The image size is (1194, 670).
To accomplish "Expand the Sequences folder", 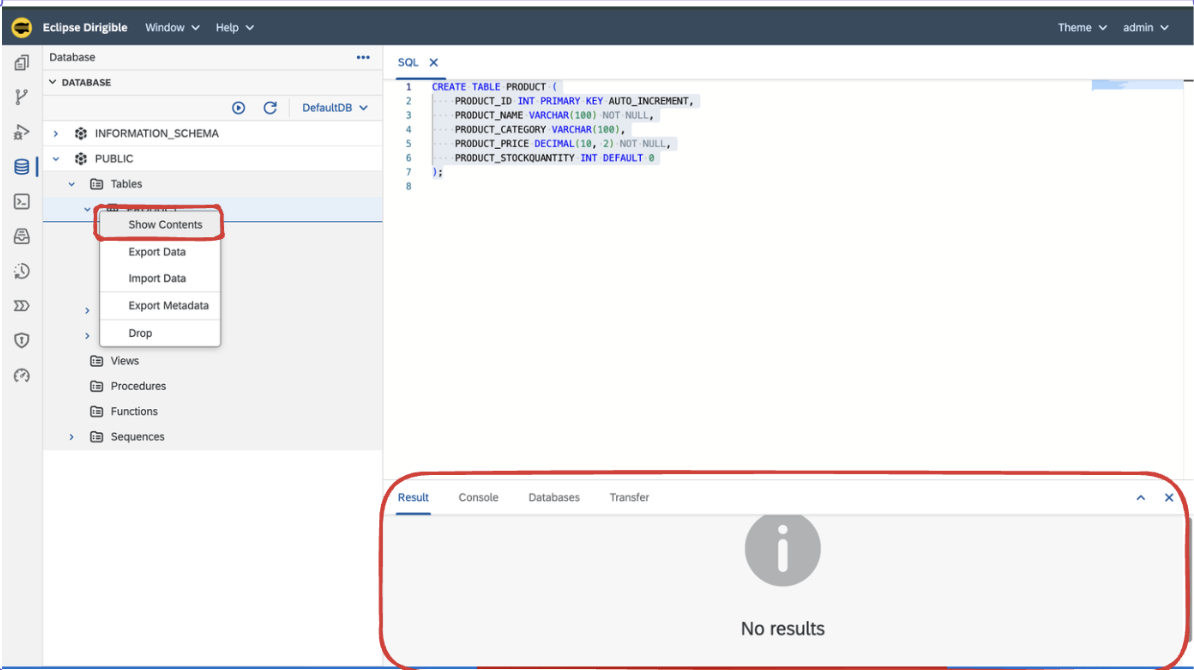I will pyautogui.click(x=71, y=437).
